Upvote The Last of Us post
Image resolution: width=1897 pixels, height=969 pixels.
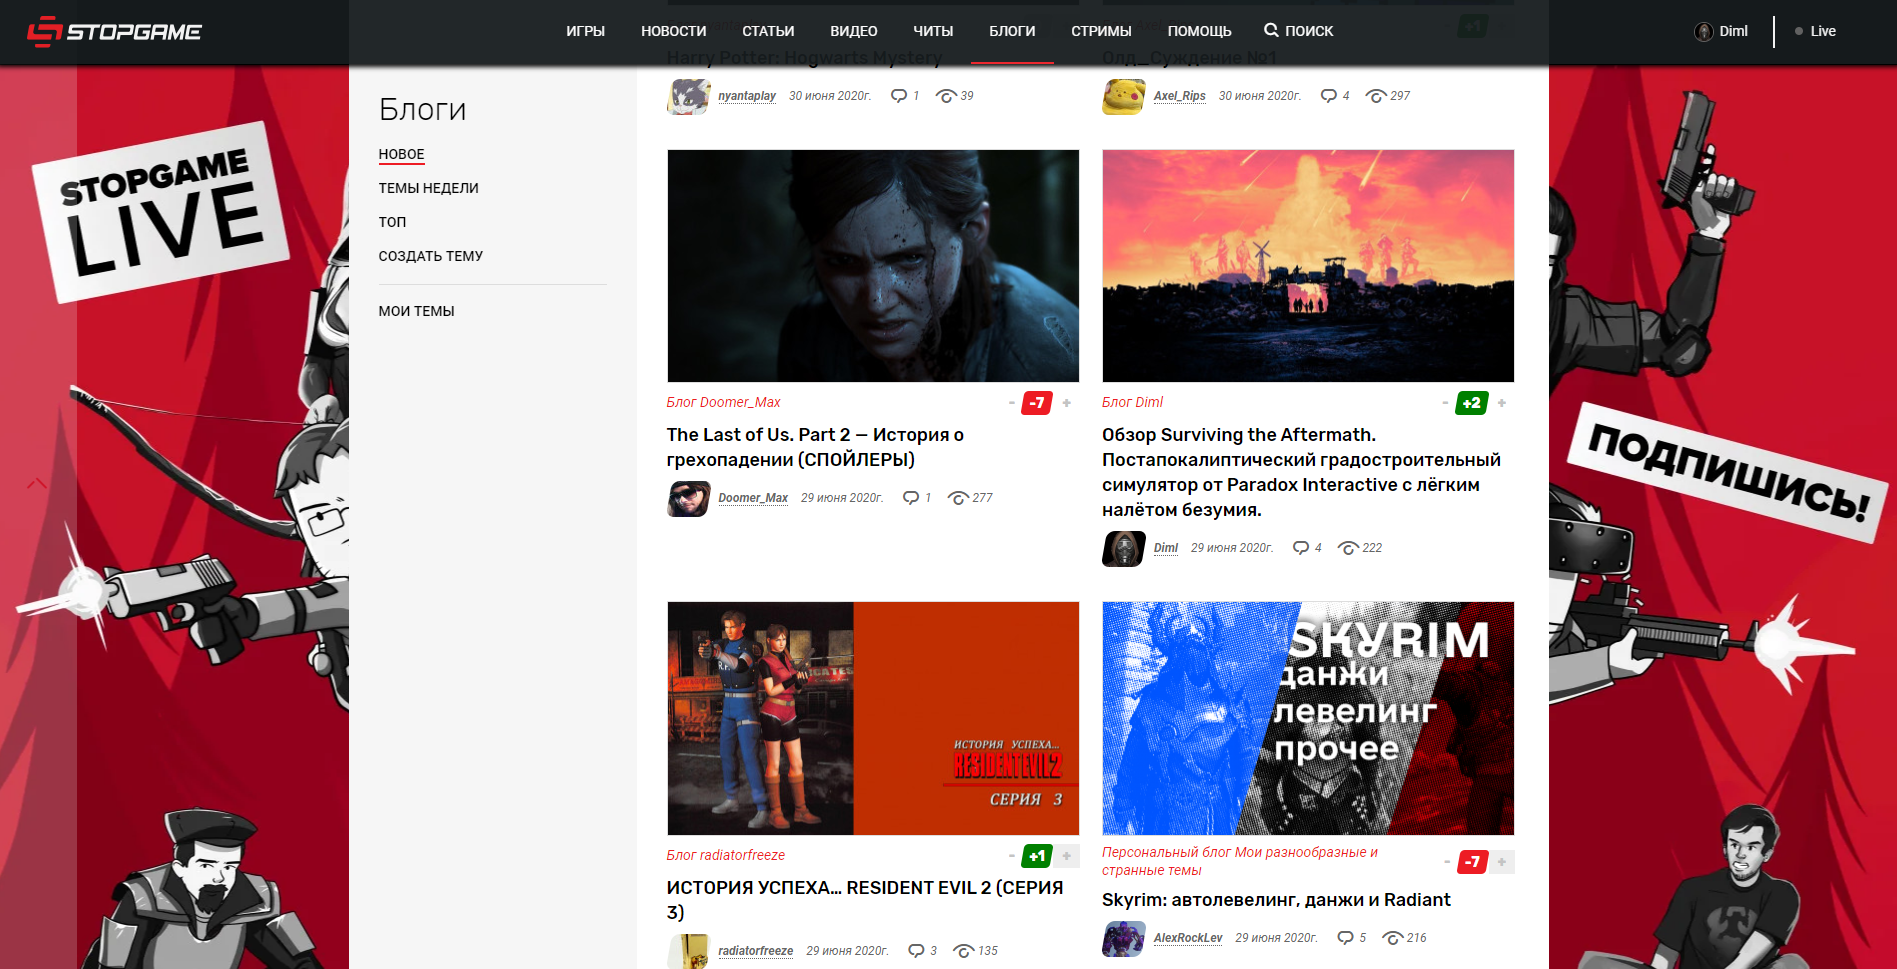click(1067, 403)
